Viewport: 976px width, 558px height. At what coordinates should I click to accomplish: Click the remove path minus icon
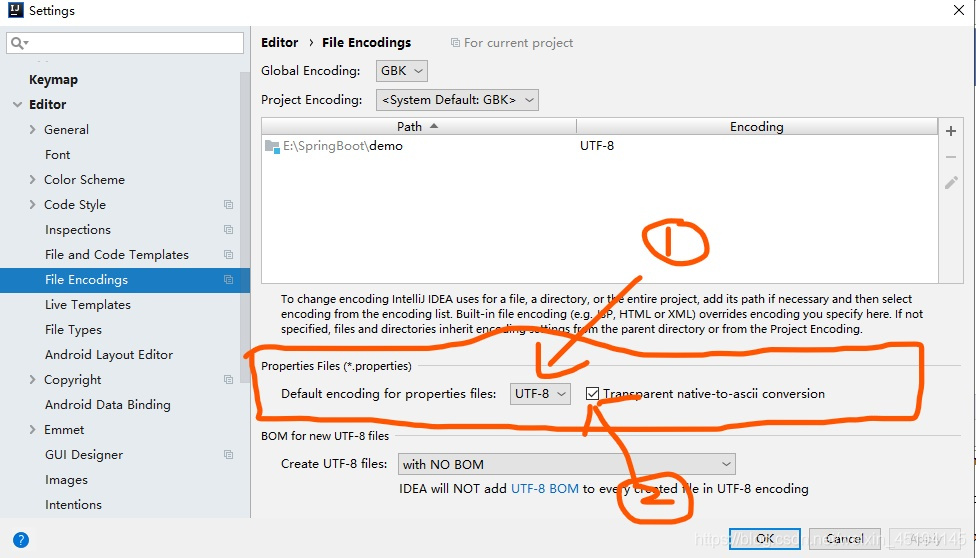[x=950, y=157]
